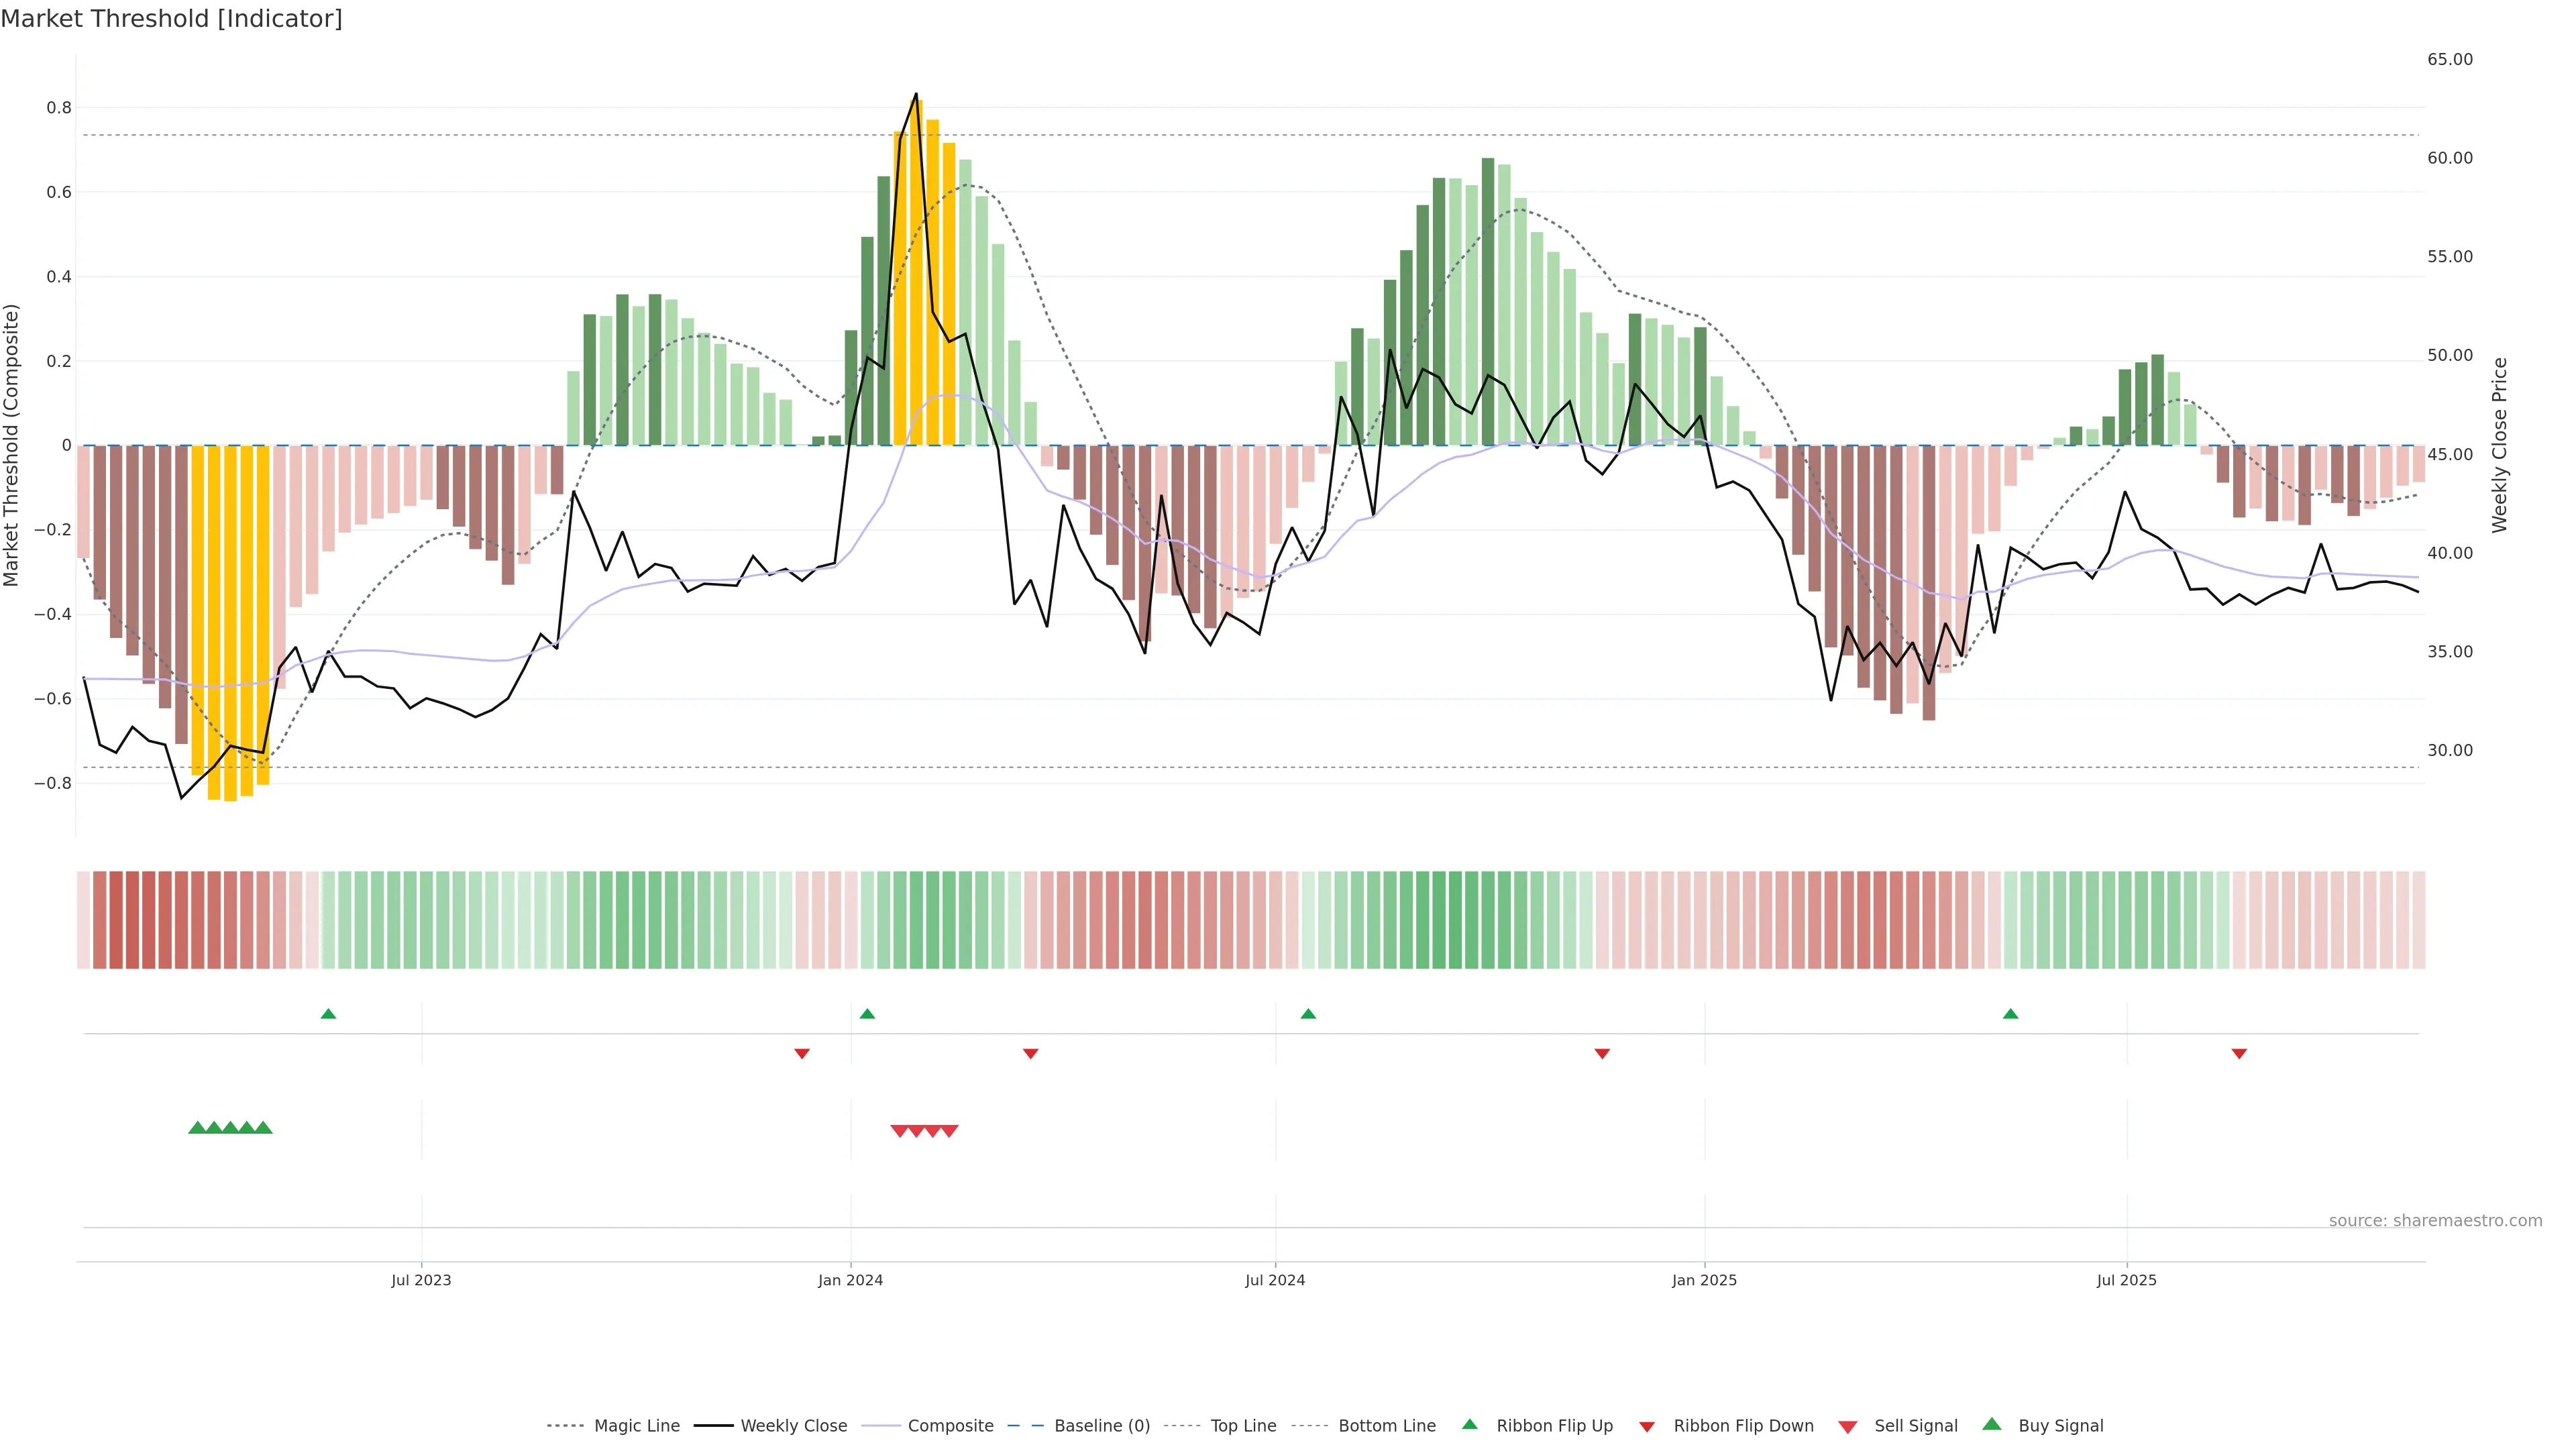Click the Ribbon Flip Down legend triangle icon

coord(1647,1427)
